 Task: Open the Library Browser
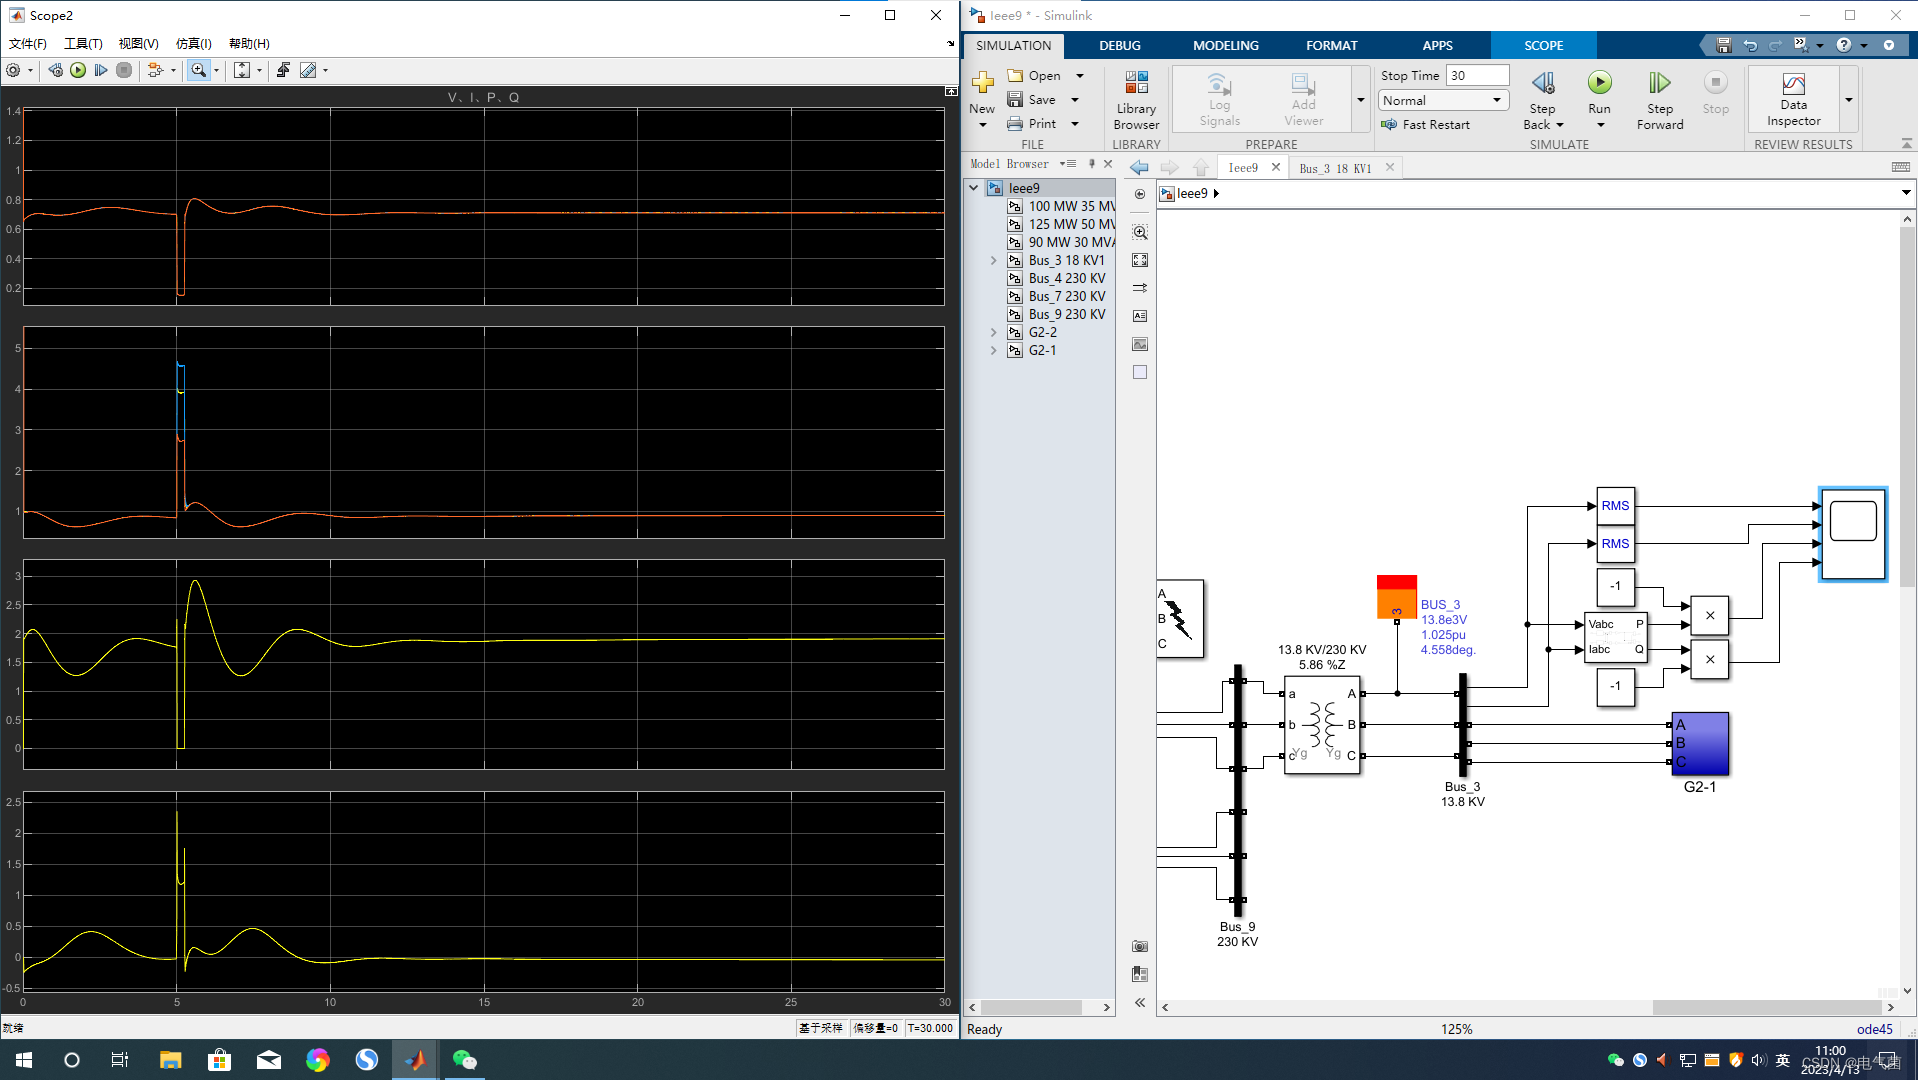click(1136, 99)
